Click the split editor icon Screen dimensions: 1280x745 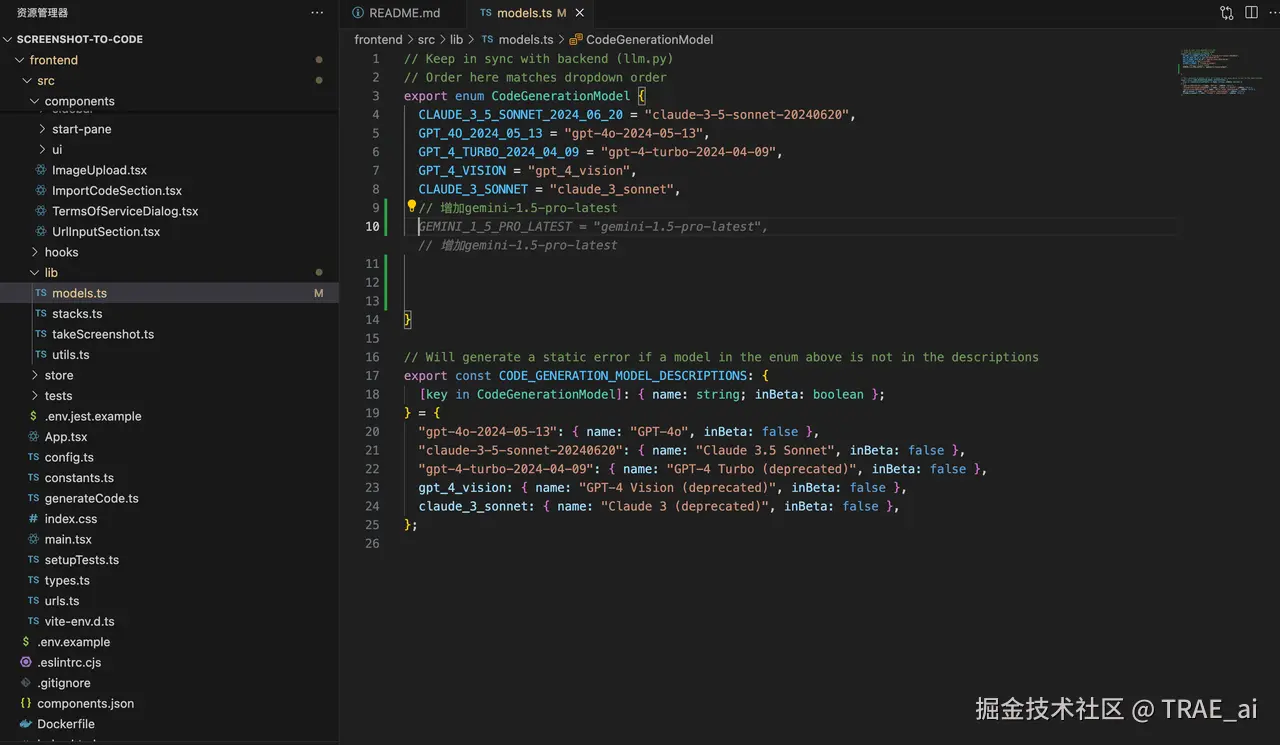1251,13
